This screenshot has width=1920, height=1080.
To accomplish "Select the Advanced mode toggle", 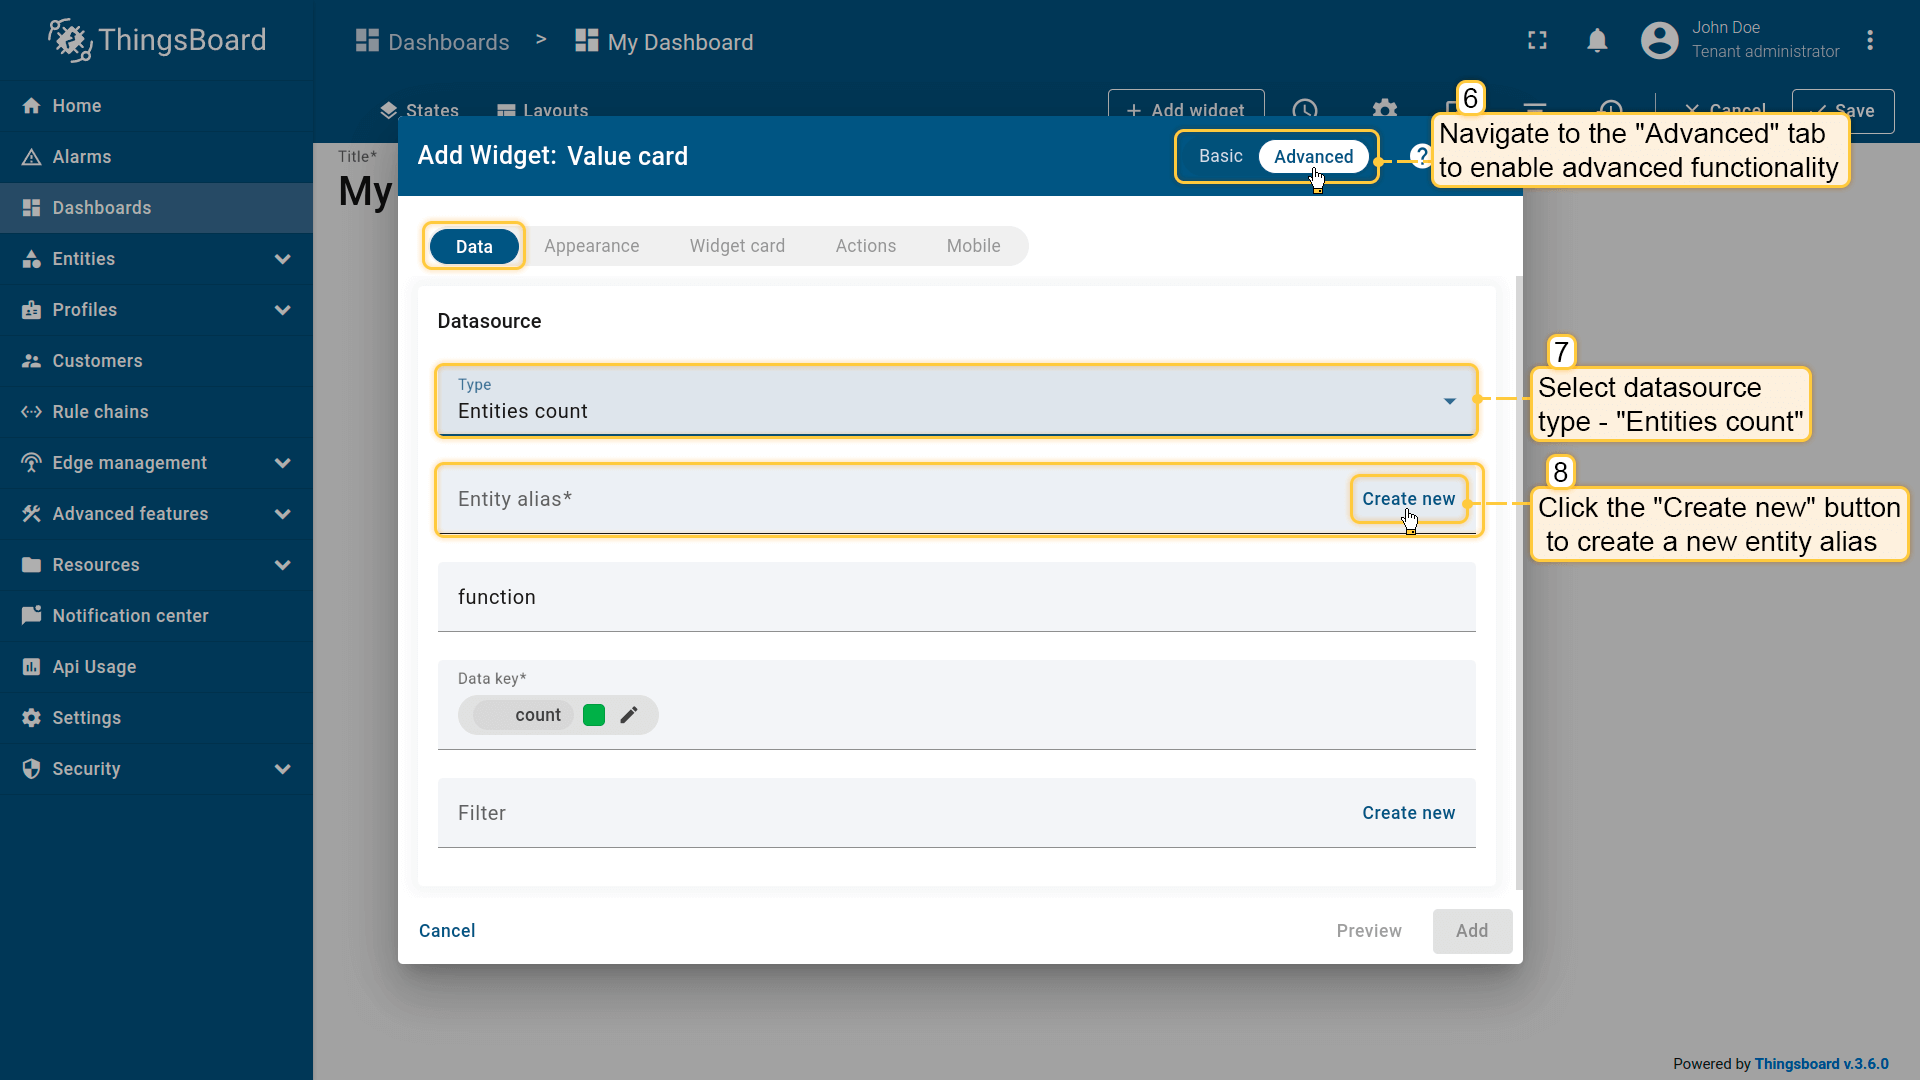I will pos(1313,157).
